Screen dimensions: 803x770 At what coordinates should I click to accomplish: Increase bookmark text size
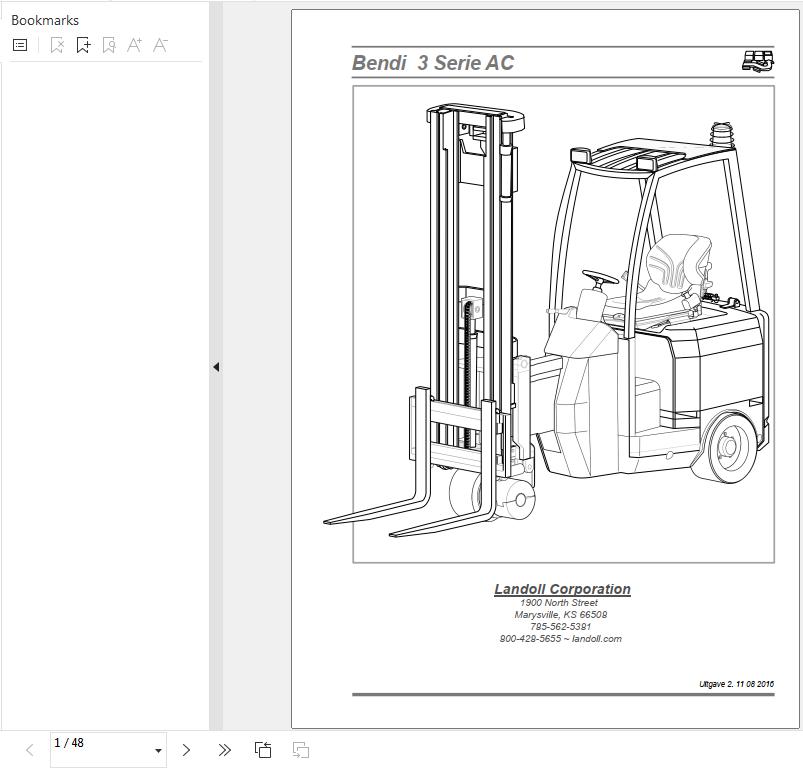click(134, 45)
